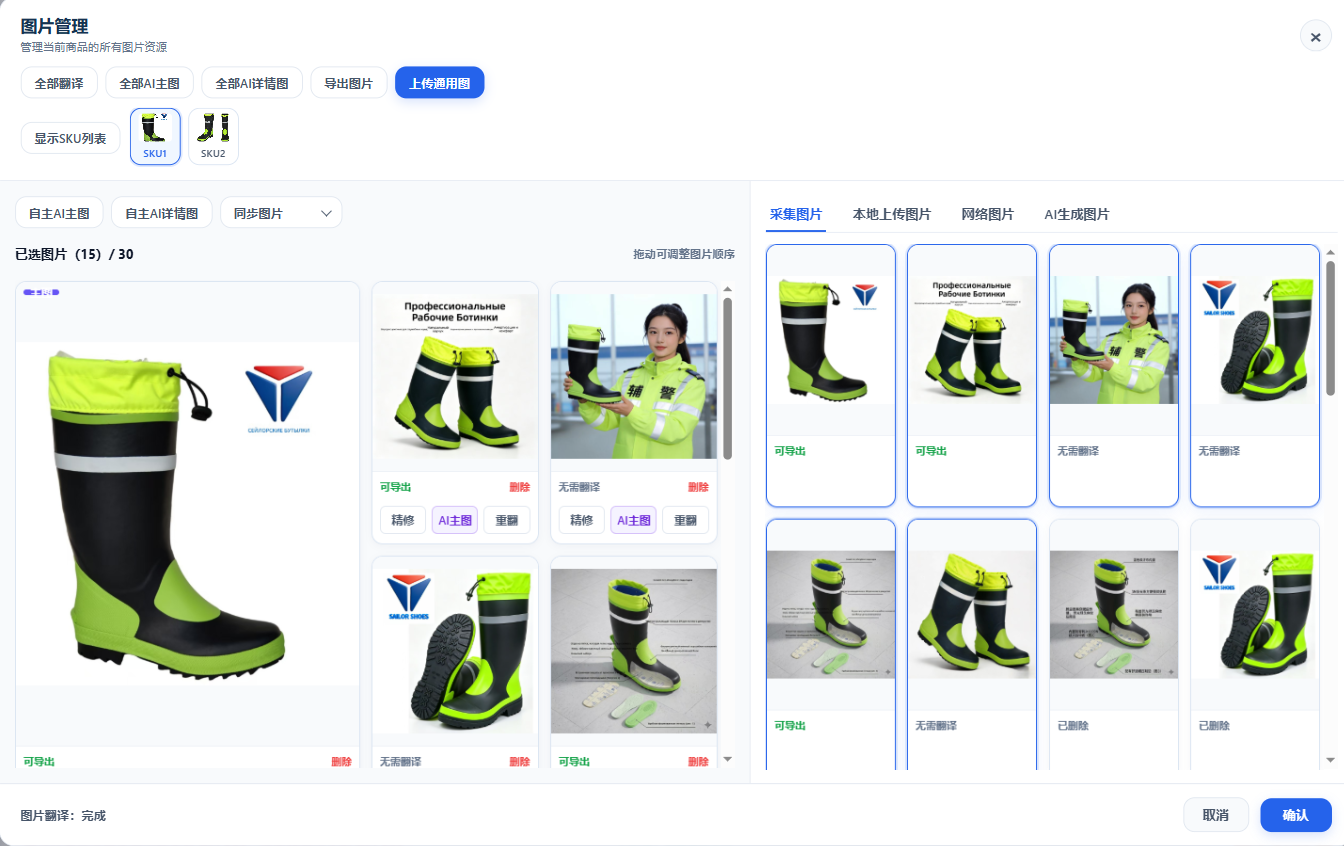
Task: Open the 网络图片 tab
Action: click(x=988, y=214)
